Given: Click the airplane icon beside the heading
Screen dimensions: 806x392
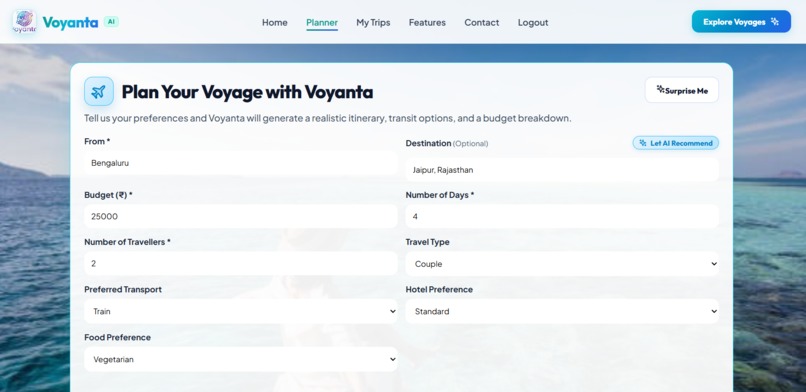Looking at the screenshot, I should [x=99, y=91].
